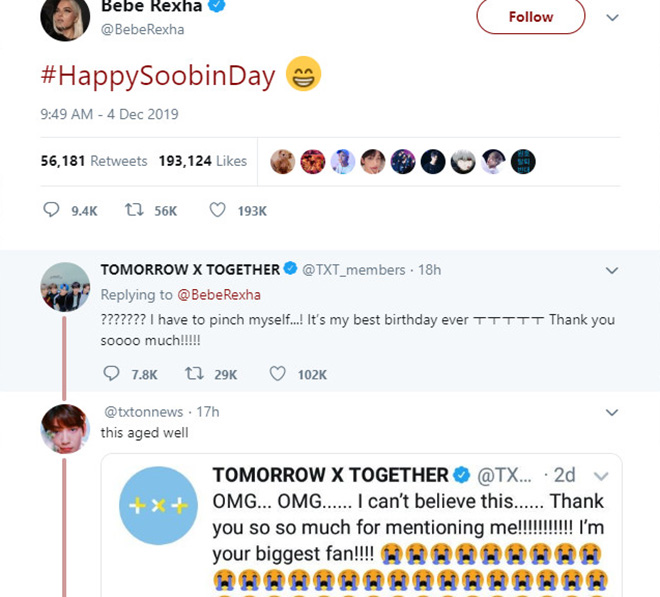
Task: Click TOMORROW X TOGETHER's verified badge in reply
Action: [x=290, y=269]
